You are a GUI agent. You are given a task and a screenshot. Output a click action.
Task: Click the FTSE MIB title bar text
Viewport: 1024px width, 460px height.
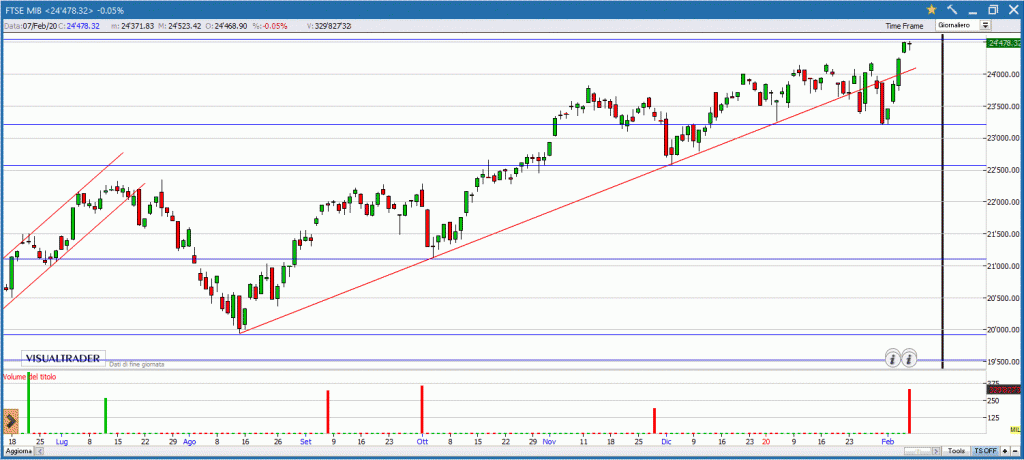(63, 10)
